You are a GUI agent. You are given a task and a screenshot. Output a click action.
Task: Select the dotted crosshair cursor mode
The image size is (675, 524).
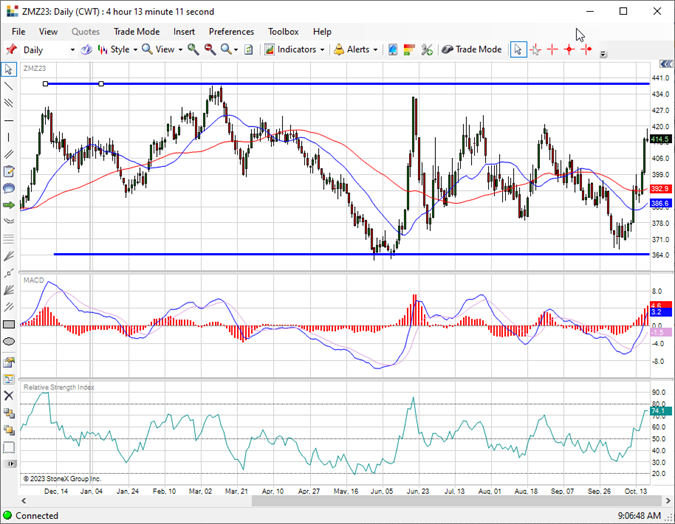click(x=536, y=50)
